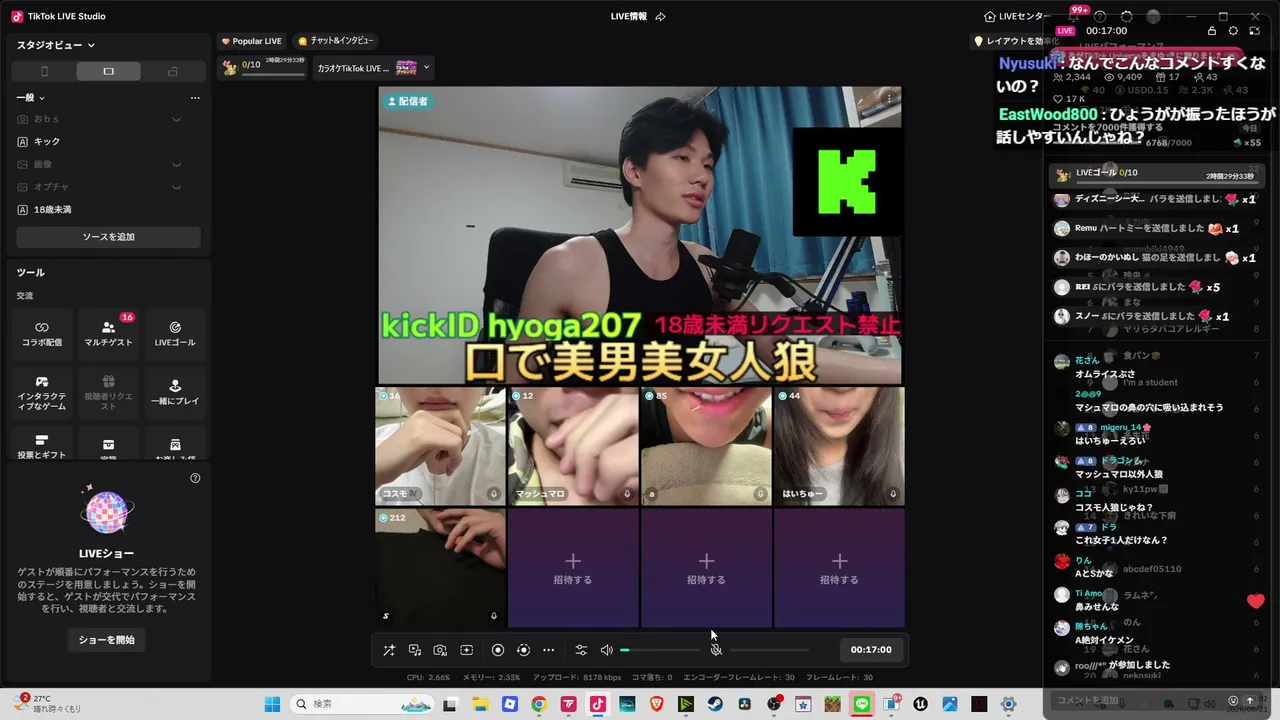Open the 一緒にプレイ tool
Screen dimensions: 1280x720
click(x=175, y=393)
